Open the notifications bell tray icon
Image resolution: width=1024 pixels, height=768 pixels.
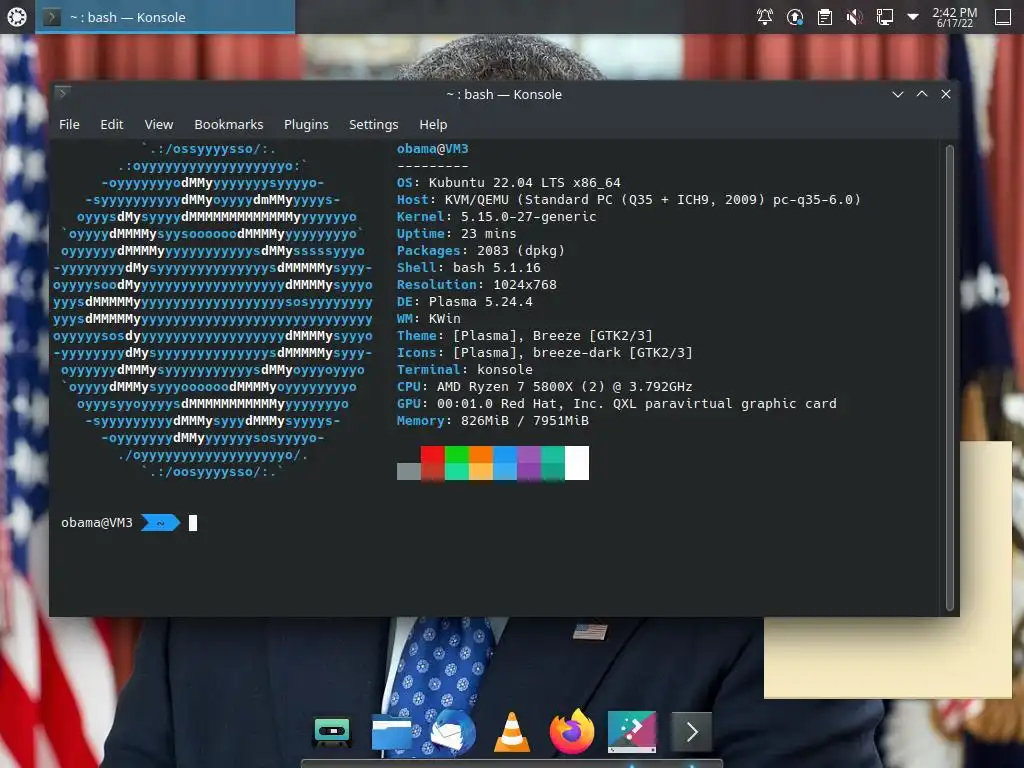(764, 17)
